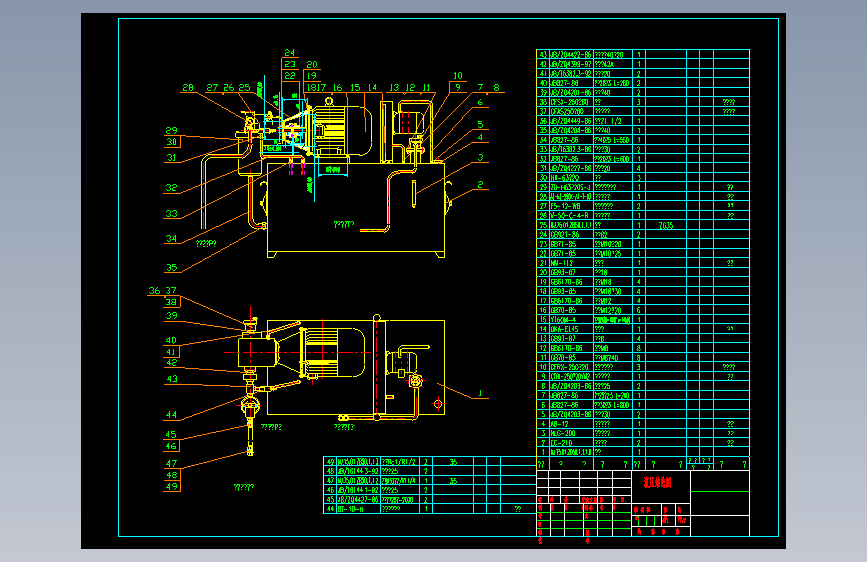Click the 35 value in lower table row 47
The height and width of the screenshot is (562, 867).
coord(453,481)
